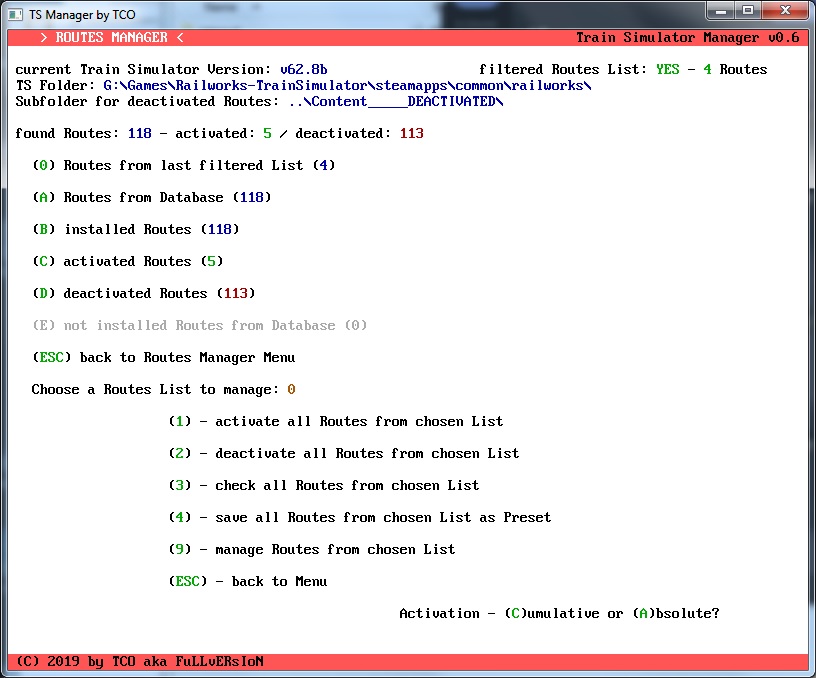816x678 pixels.
Task: Click the Content DEACTIVATED subfolder path
Action: (396, 101)
